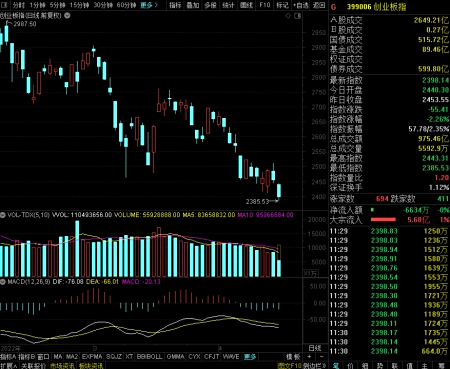Select the 值 value tab
This screenshot has height=369, width=450.
point(410,366)
